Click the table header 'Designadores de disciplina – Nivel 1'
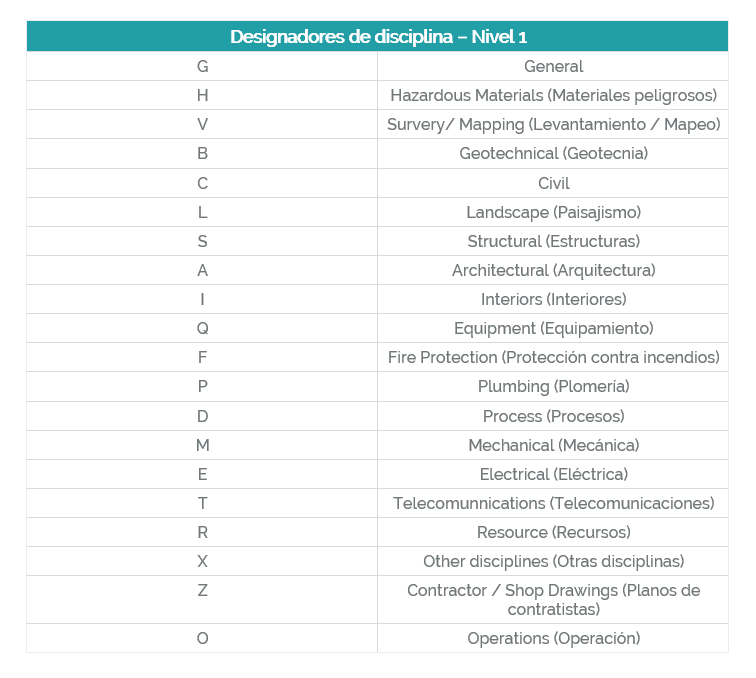The width and height of the screenshot is (756, 678). 378,37
